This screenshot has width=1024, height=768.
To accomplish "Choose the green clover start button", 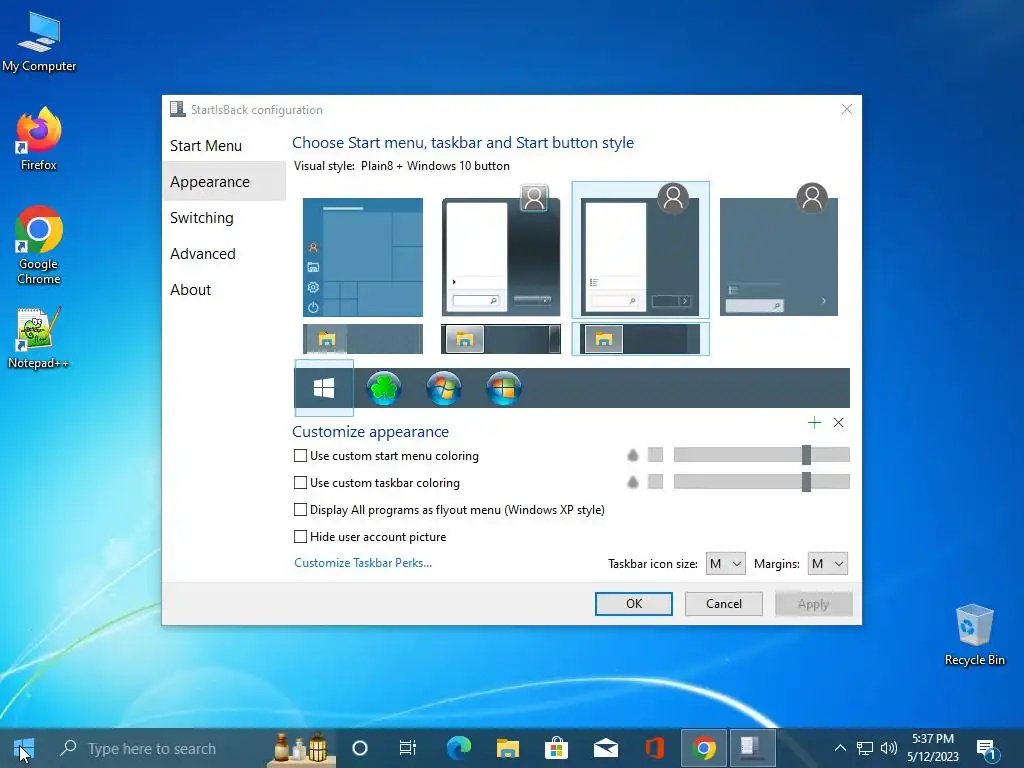I will 384,388.
